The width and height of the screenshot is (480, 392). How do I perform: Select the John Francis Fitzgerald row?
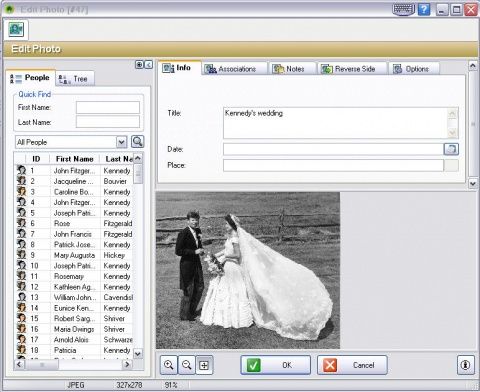[x=75, y=234]
